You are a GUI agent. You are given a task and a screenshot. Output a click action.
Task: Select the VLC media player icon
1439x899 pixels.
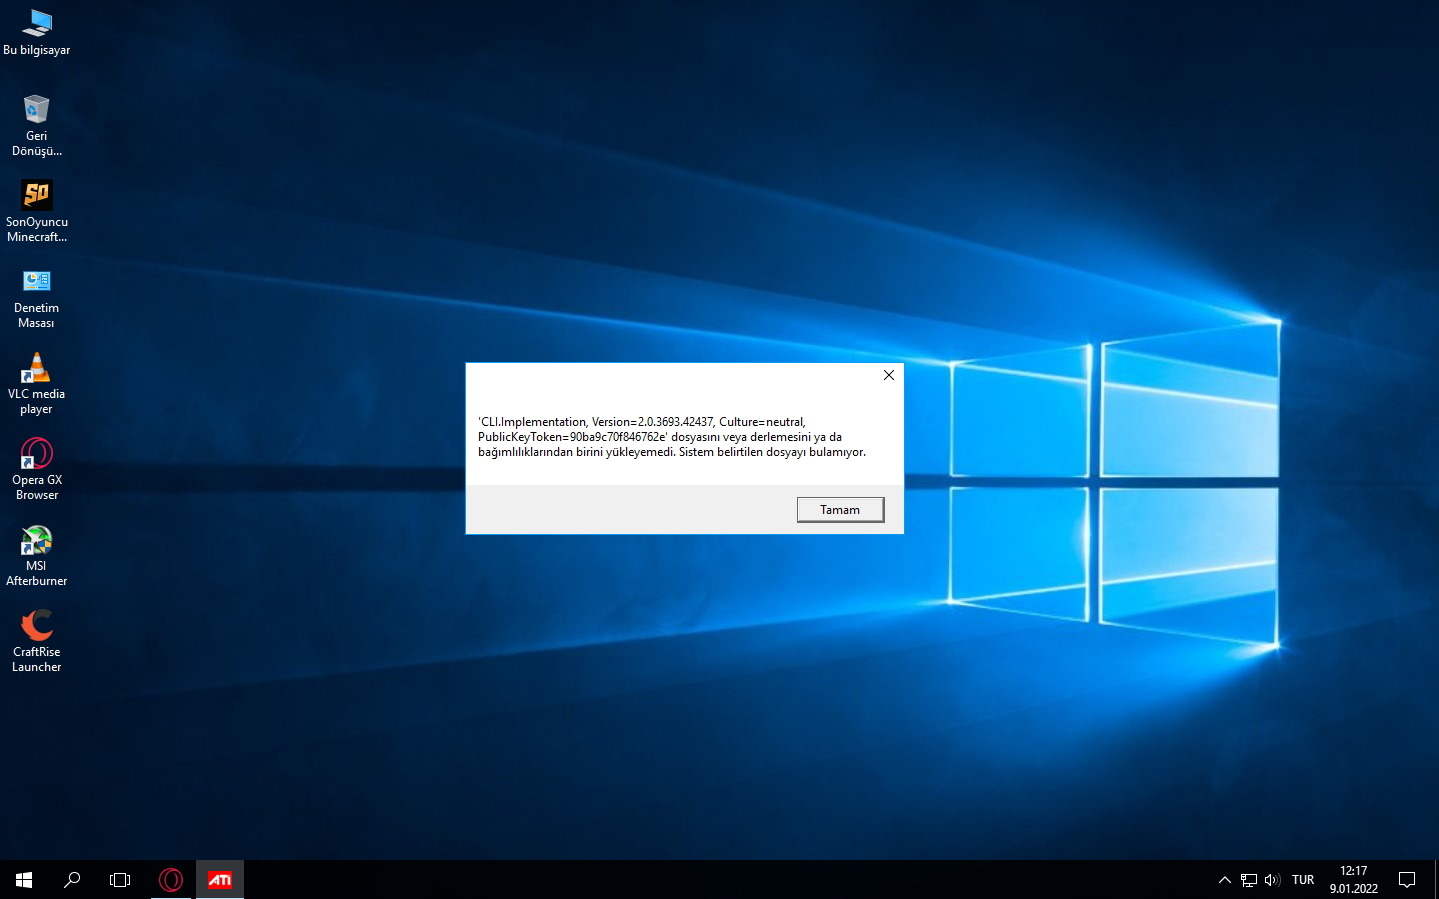[36, 383]
